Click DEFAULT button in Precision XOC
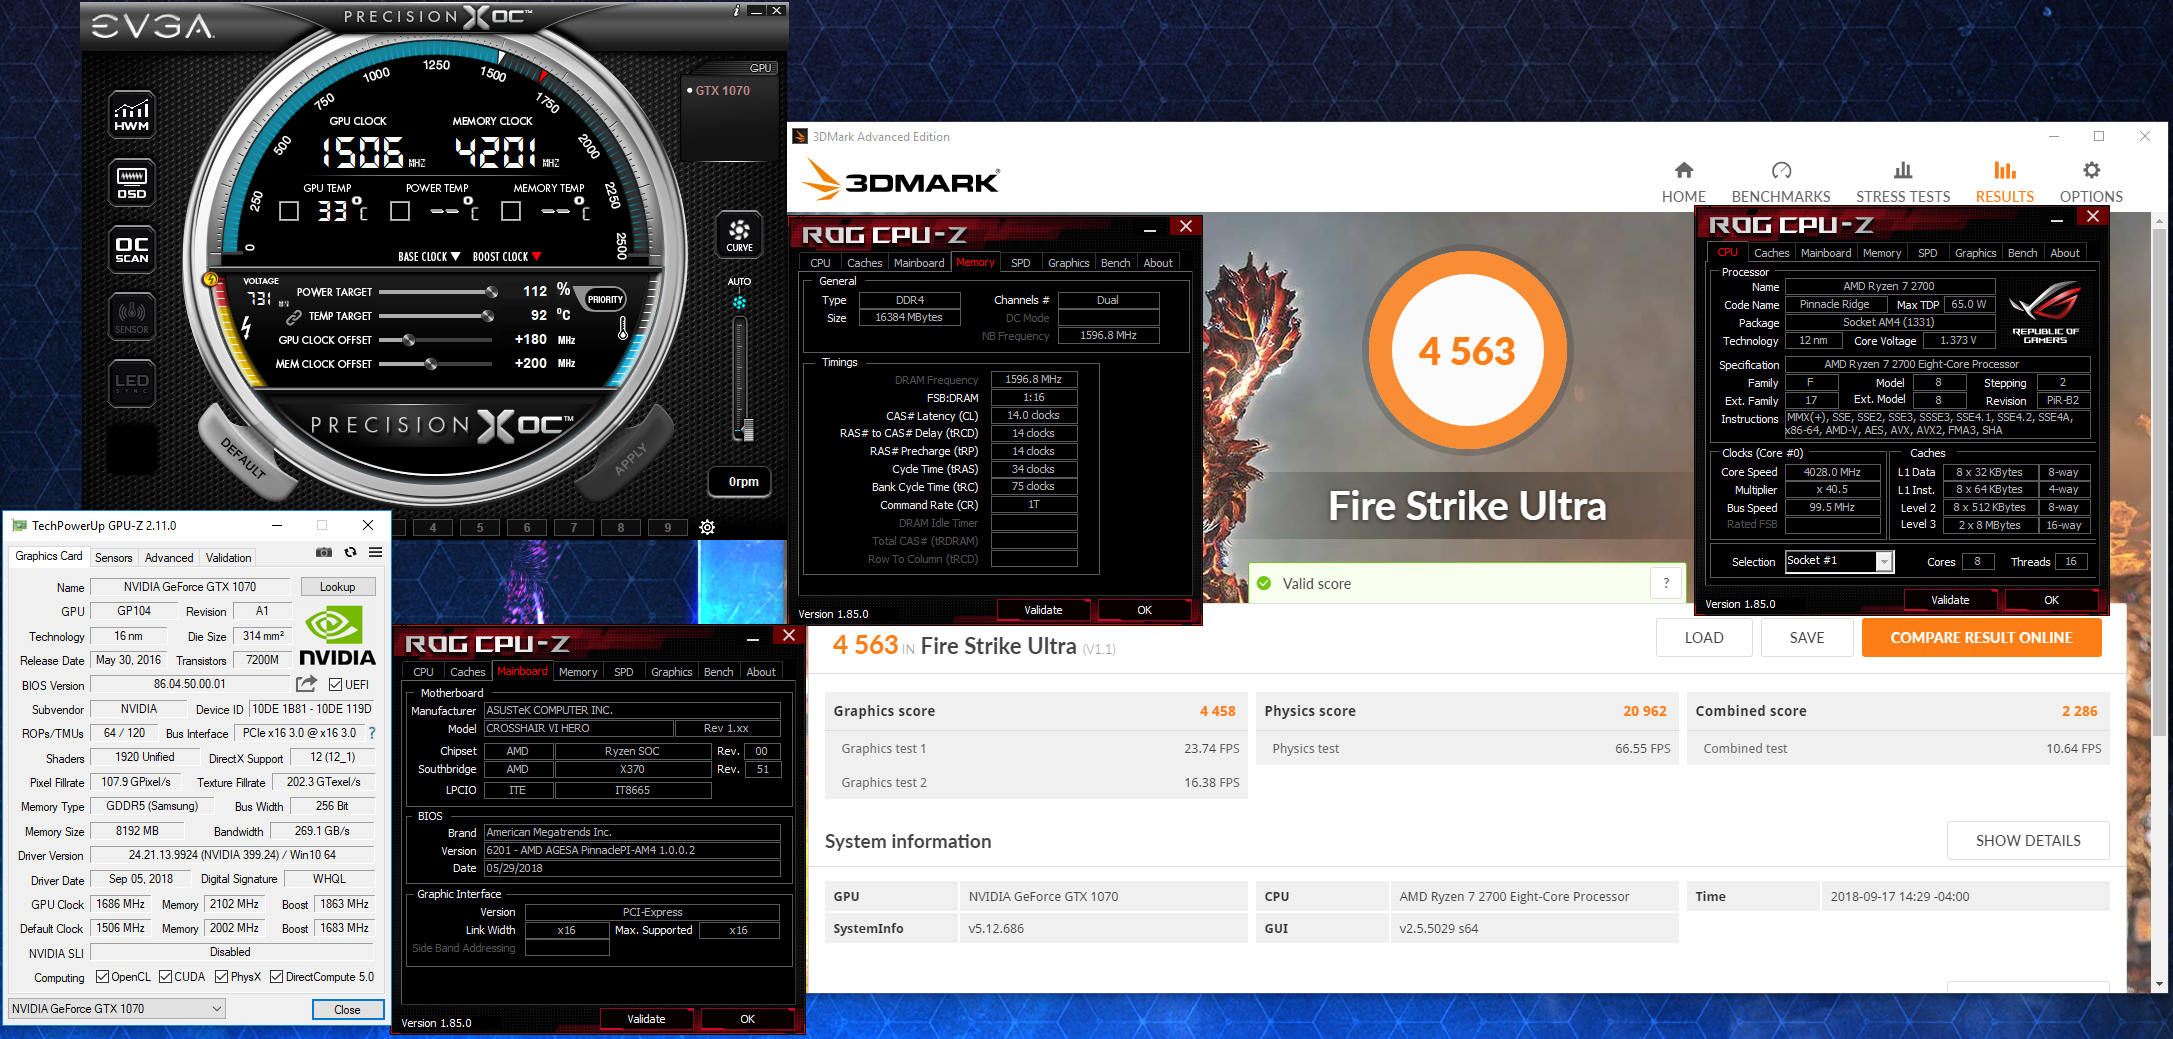Image resolution: width=2173 pixels, height=1039 pixels. (x=244, y=455)
